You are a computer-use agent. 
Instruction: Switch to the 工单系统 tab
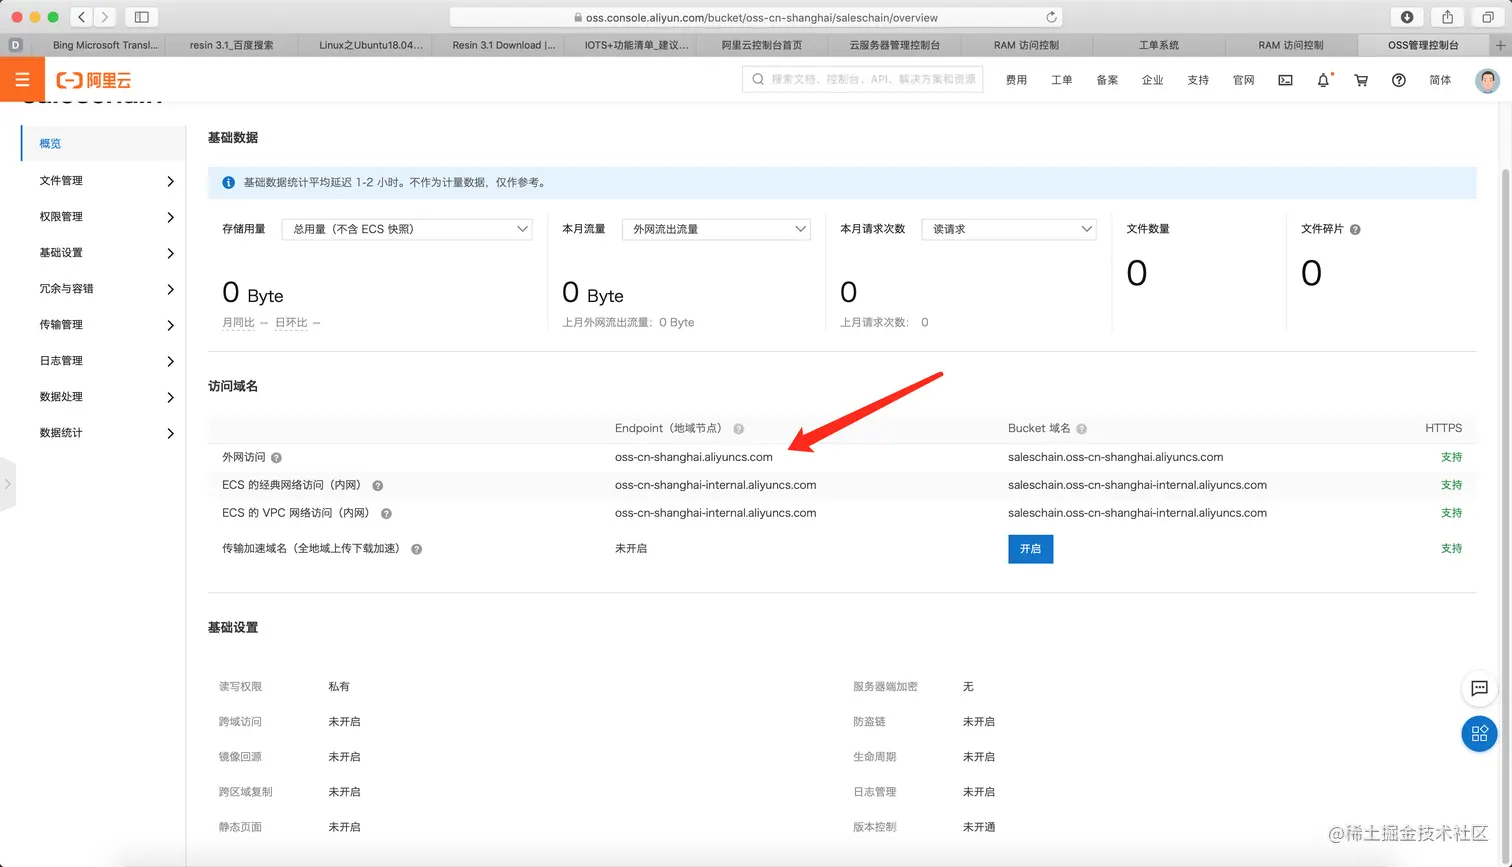coord(1159,45)
